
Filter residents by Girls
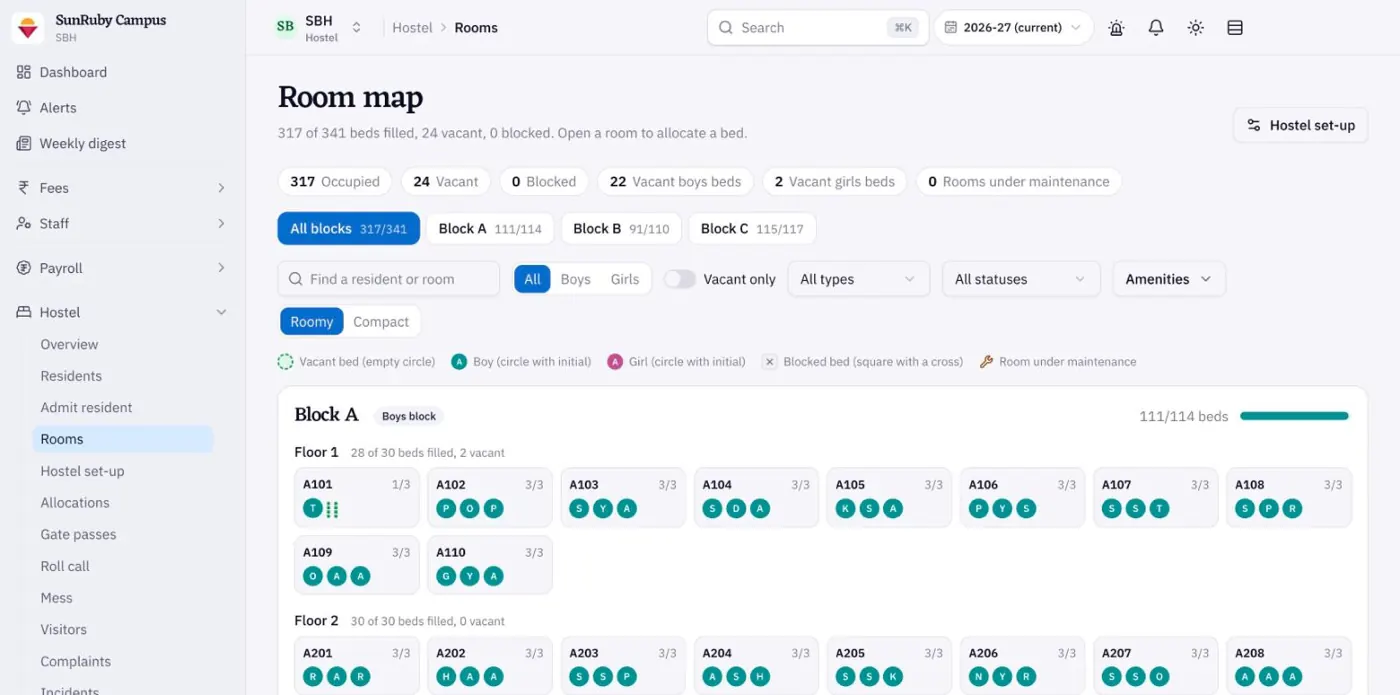625,280
